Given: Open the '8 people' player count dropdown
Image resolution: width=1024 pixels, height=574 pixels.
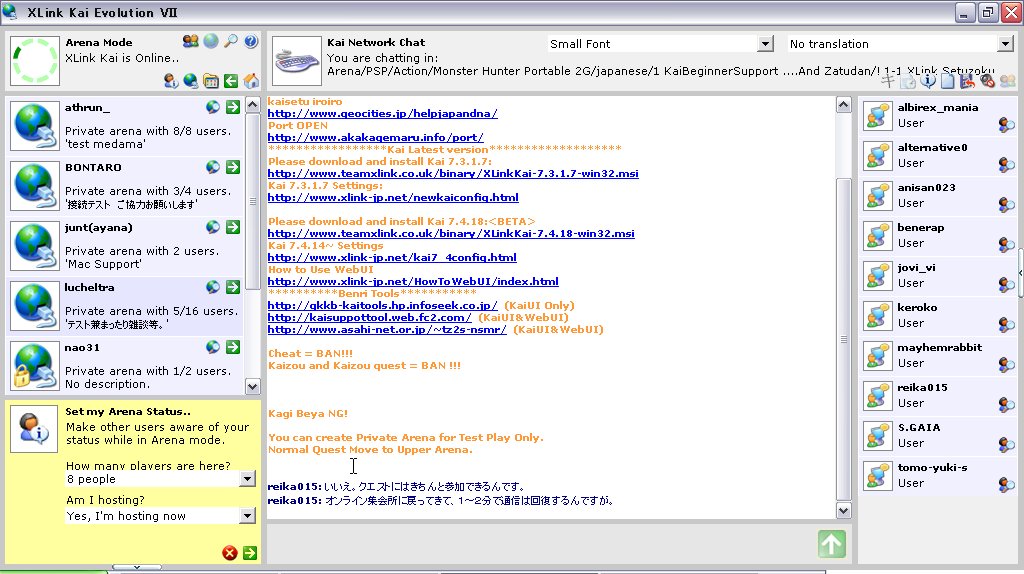Looking at the screenshot, I should click(248, 479).
